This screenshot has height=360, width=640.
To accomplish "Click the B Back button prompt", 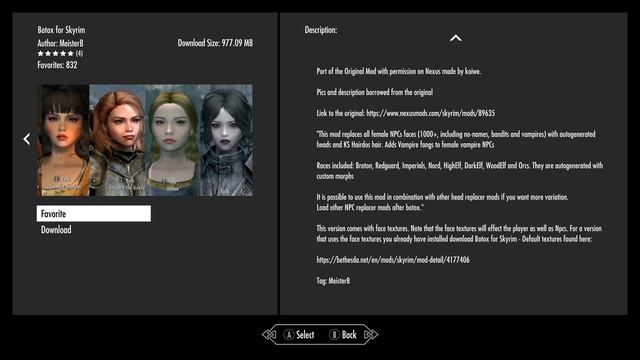I will 343,335.
